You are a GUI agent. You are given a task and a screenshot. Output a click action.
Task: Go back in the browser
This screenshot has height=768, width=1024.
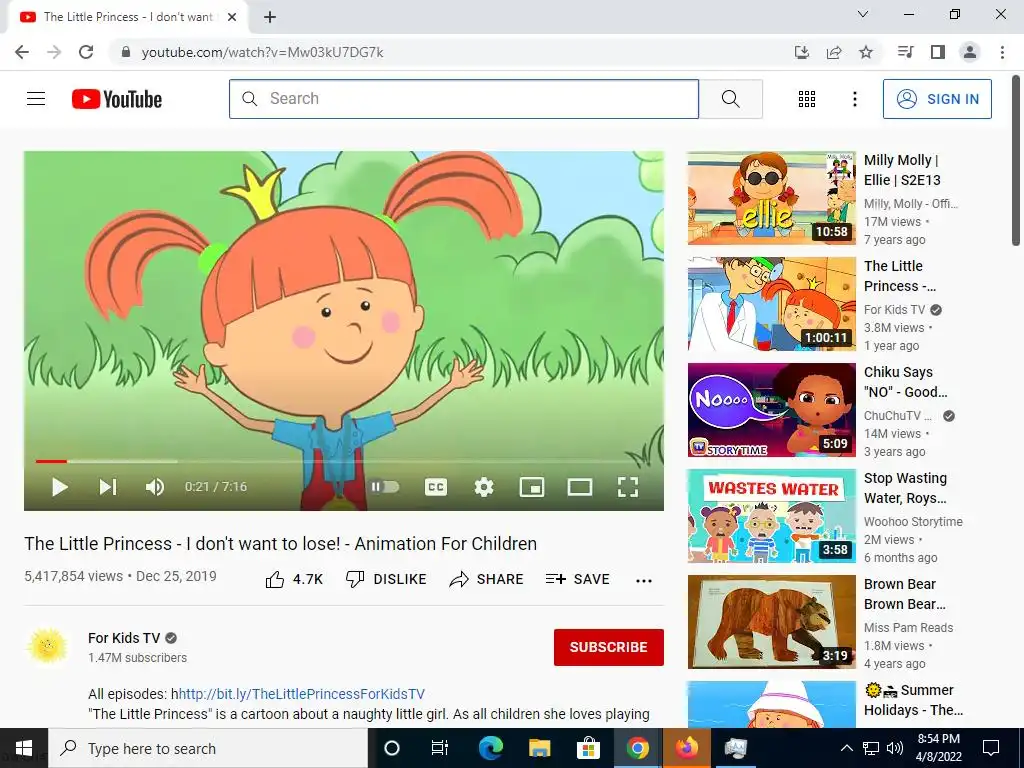22,52
